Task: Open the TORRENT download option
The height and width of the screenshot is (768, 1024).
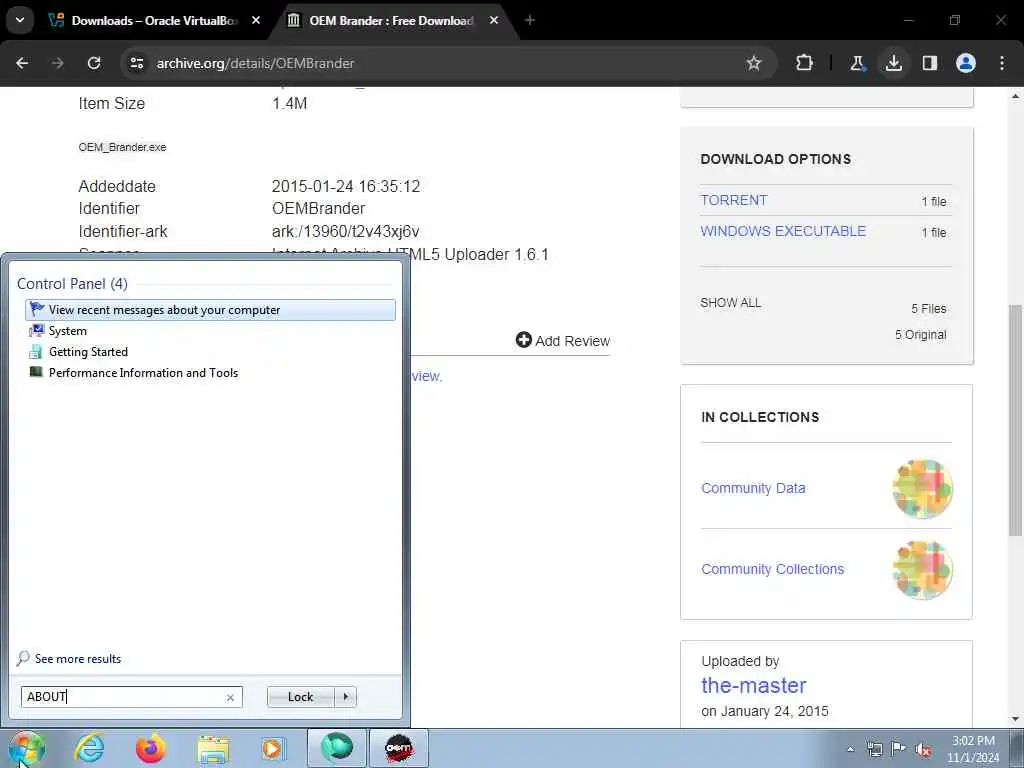Action: [x=733, y=200]
